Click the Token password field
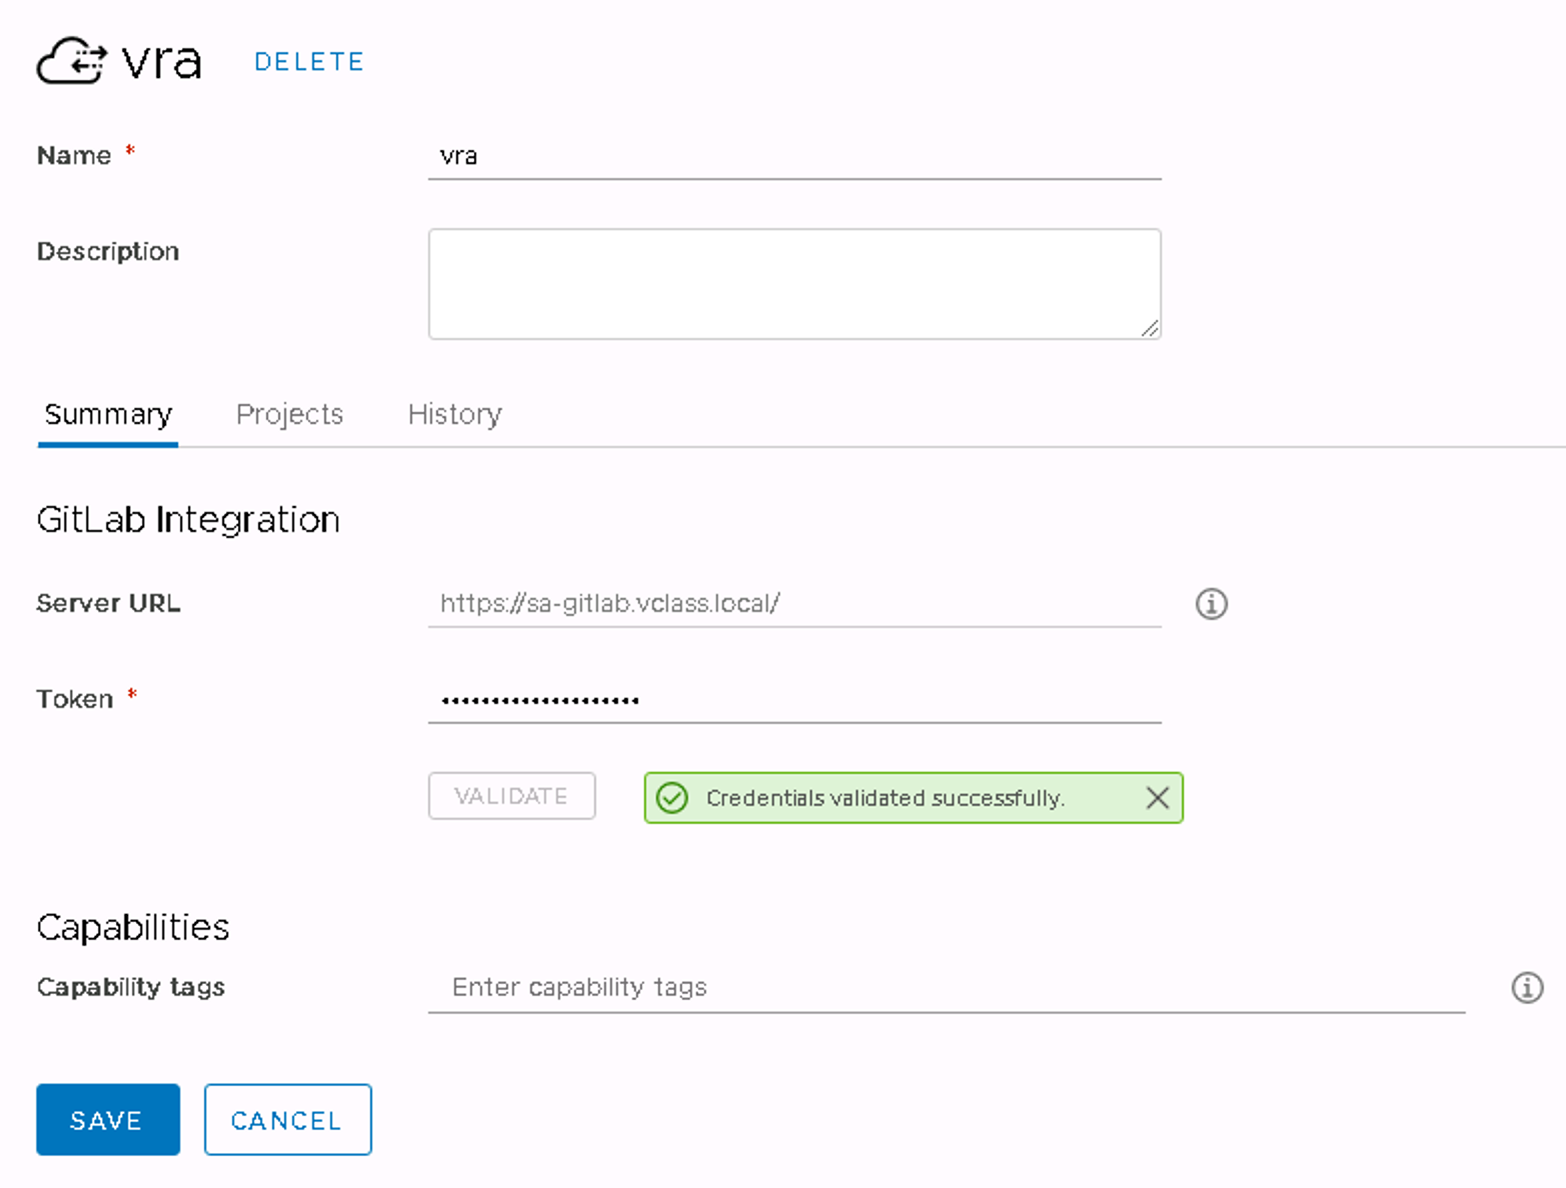The image size is (1566, 1188). [x=795, y=700]
